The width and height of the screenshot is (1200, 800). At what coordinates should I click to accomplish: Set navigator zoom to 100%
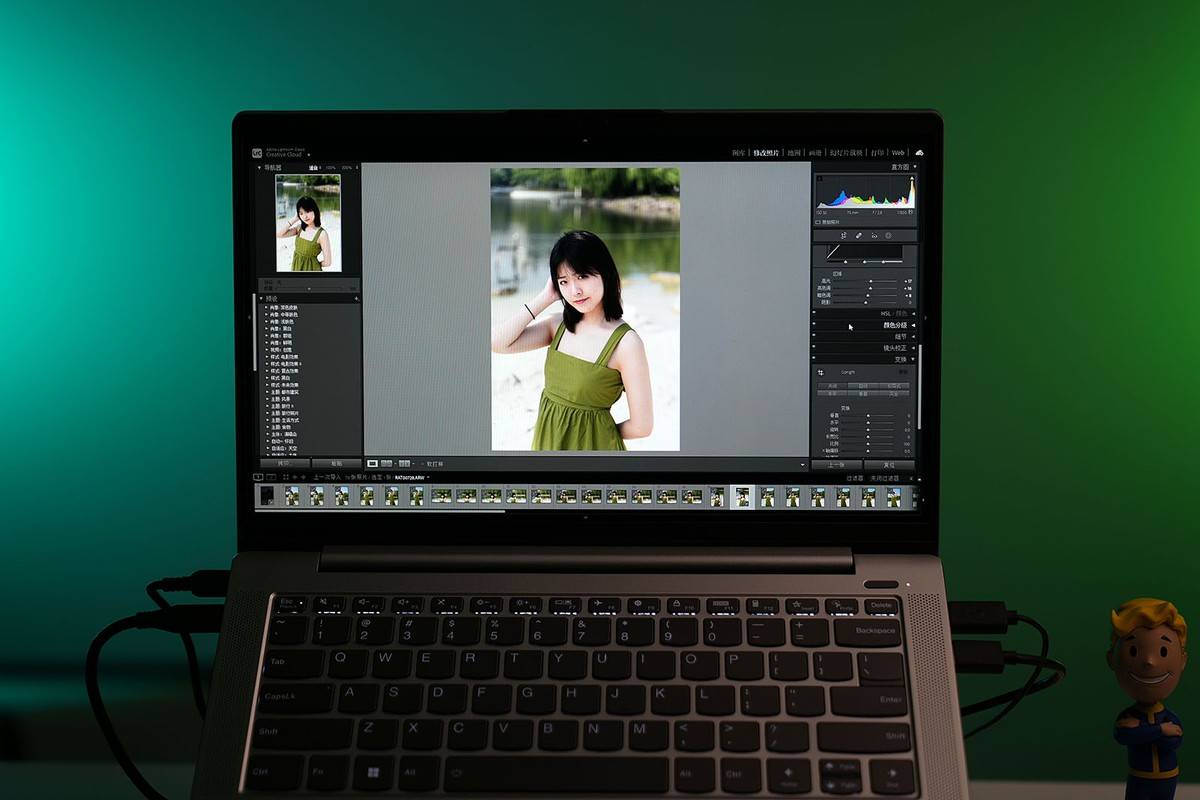point(331,168)
